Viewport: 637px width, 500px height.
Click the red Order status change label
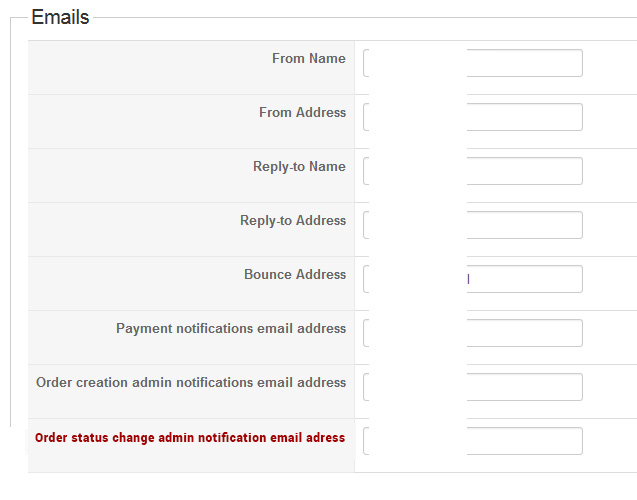click(x=190, y=438)
